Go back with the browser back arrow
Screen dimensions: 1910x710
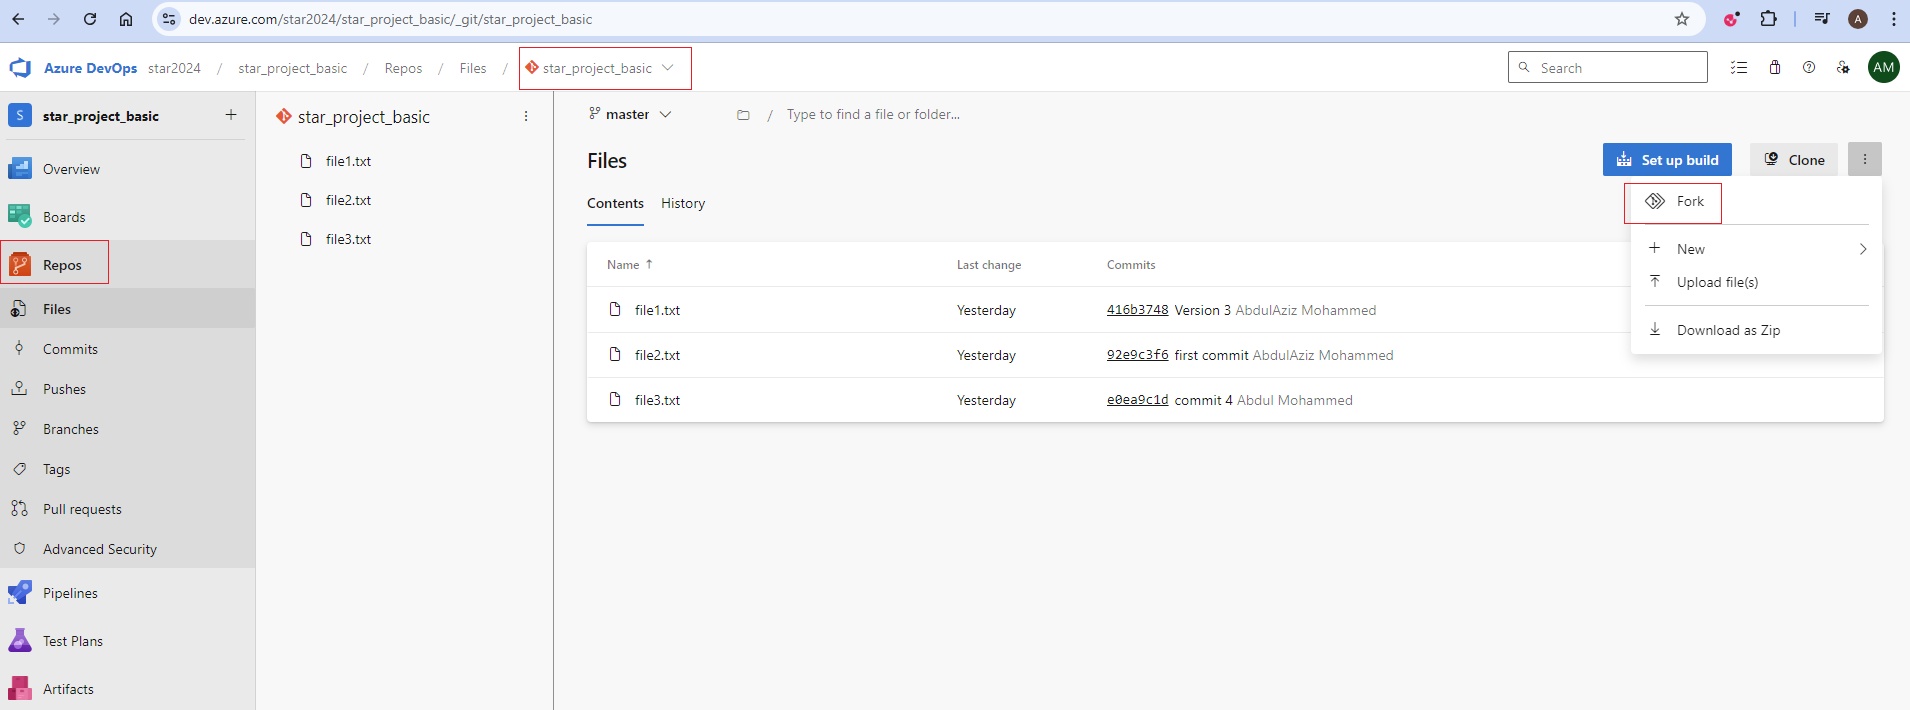tap(18, 19)
